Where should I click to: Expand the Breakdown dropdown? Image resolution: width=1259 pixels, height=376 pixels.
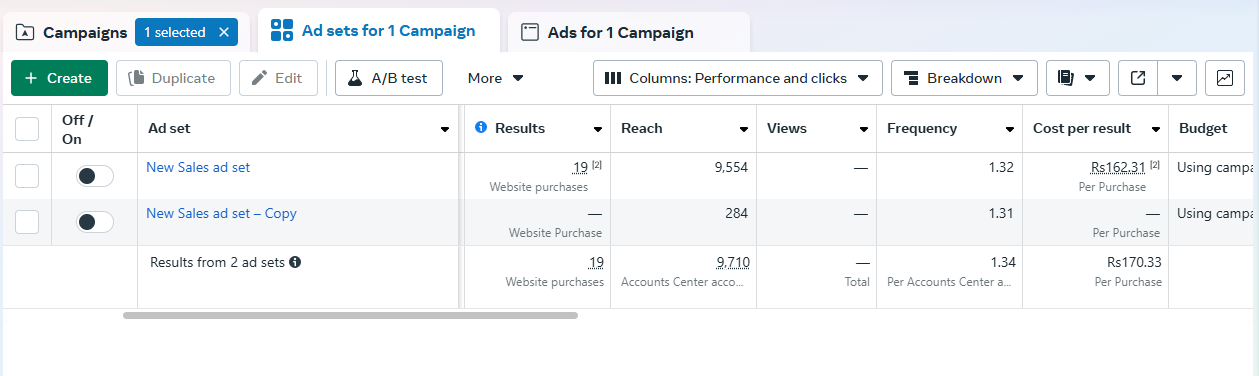pyautogui.click(x=964, y=78)
